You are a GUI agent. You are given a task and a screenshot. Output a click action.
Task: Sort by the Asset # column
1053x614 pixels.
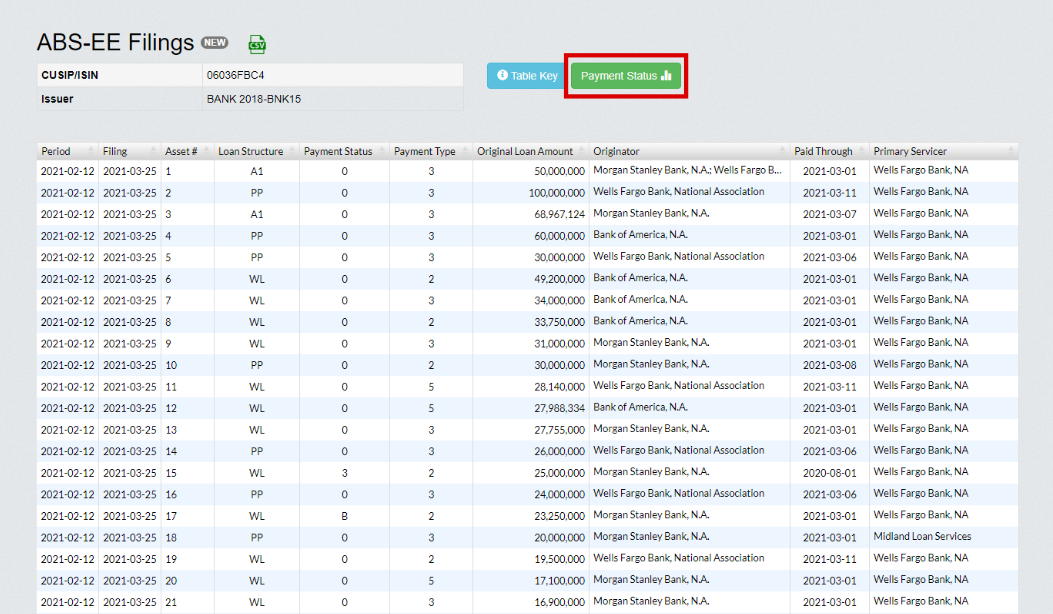181,151
